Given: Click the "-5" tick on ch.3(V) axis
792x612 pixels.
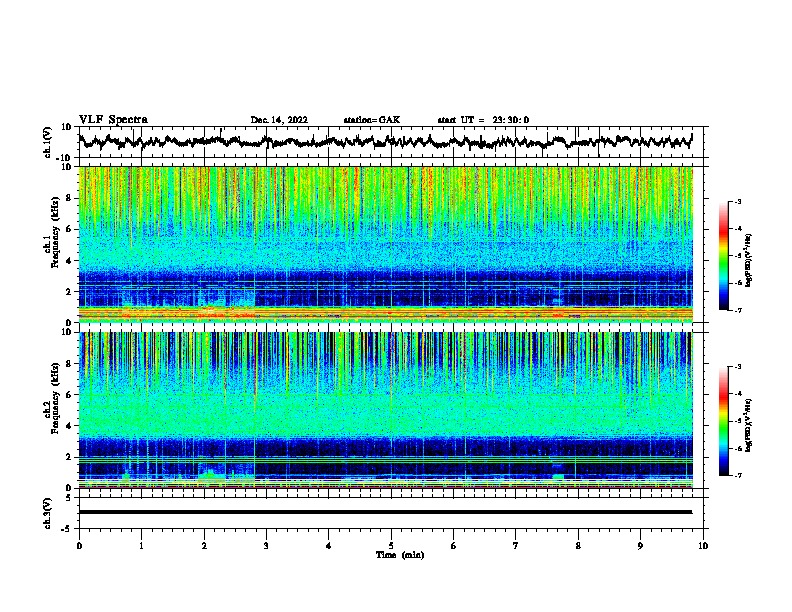Looking at the screenshot, I should [67, 529].
